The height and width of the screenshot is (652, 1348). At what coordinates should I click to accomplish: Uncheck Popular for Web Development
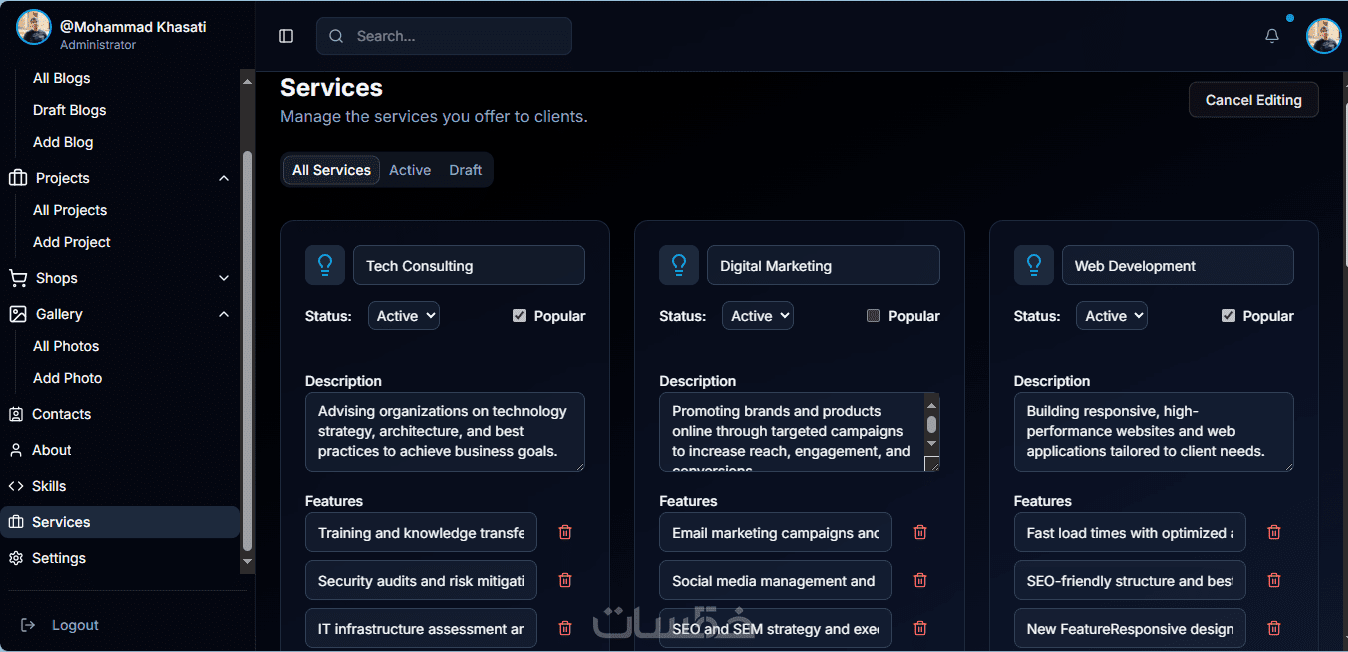pyautogui.click(x=1228, y=316)
